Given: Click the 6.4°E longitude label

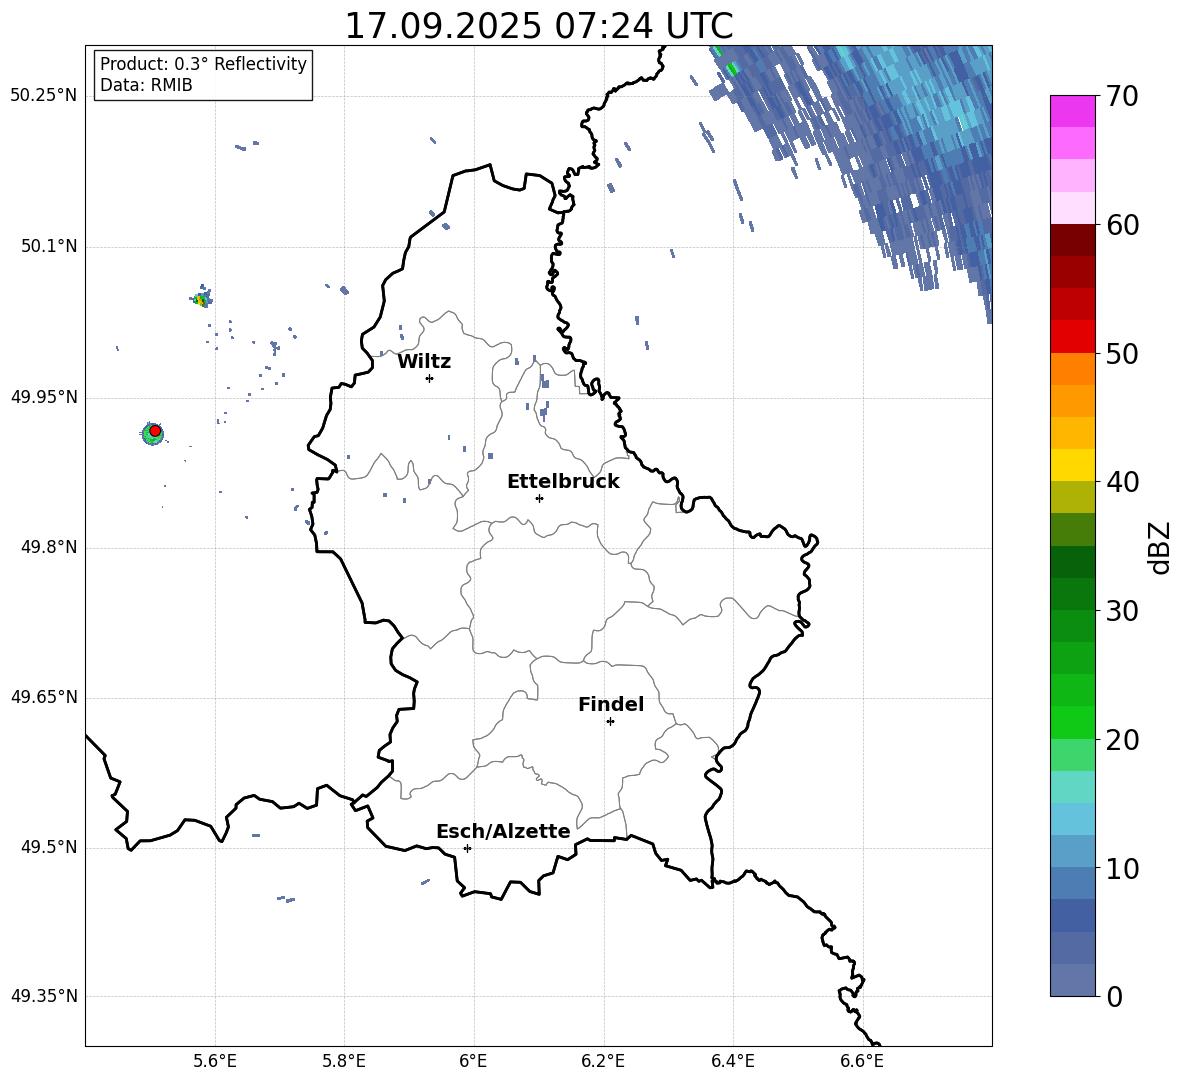Looking at the screenshot, I should coord(732,1061).
